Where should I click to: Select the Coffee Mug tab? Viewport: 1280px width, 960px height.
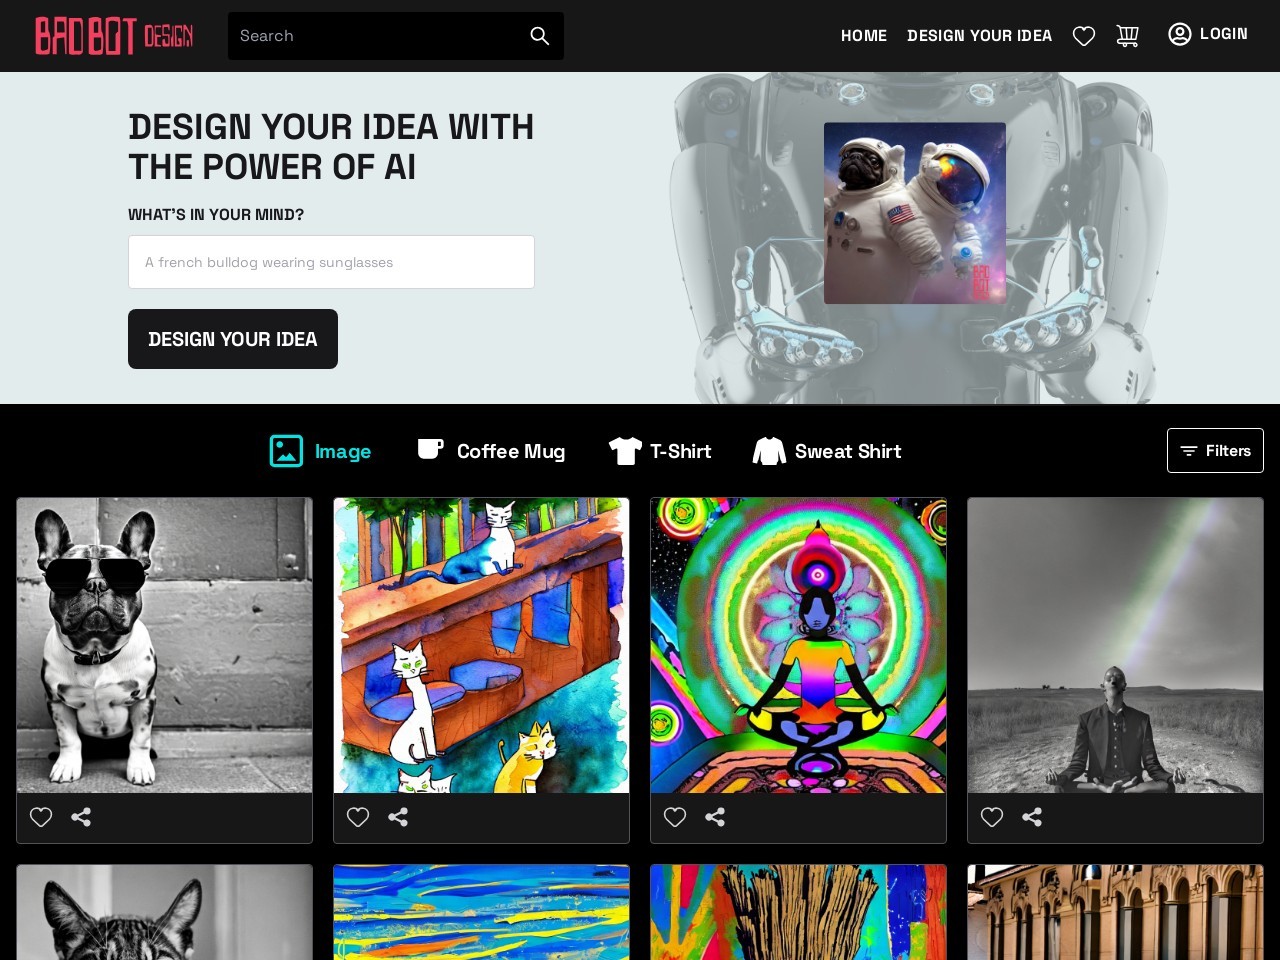pos(491,451)
